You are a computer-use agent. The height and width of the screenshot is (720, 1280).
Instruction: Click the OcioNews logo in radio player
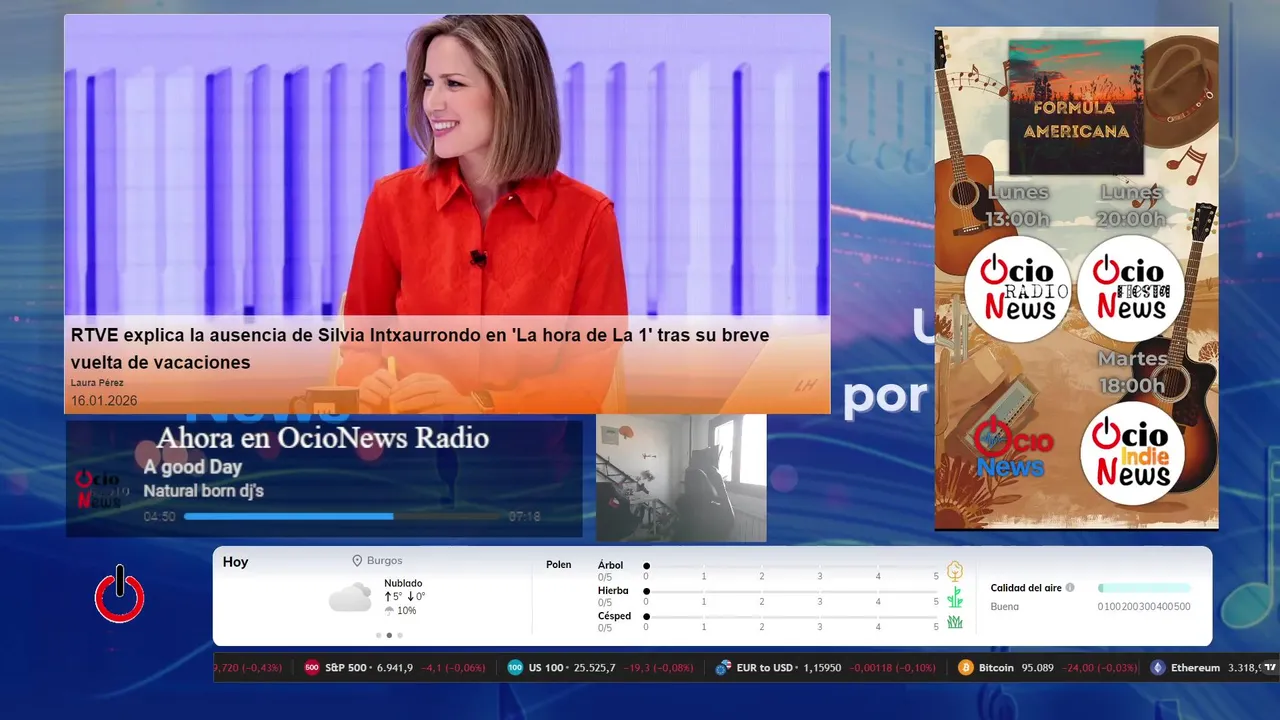(x=101, y=489)
